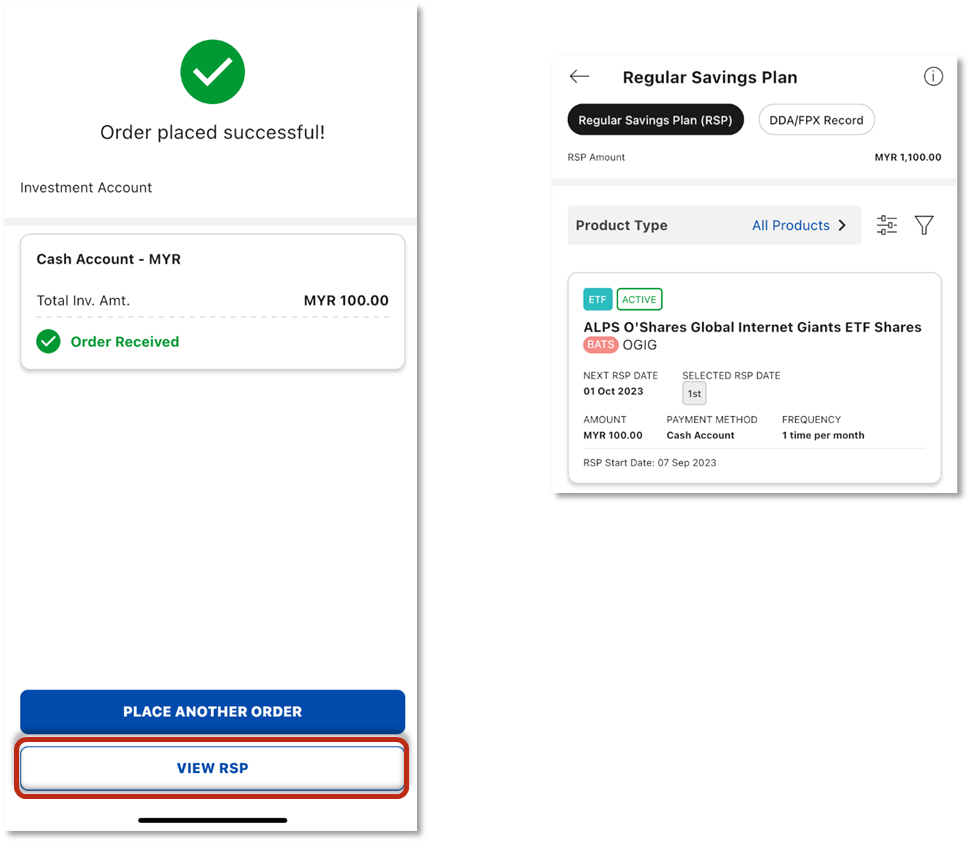The height and width of the screenshot is (844, 978).
Task: Tap the green success checkmark icon
Action: pyautogui.click(x=212, y=72)
